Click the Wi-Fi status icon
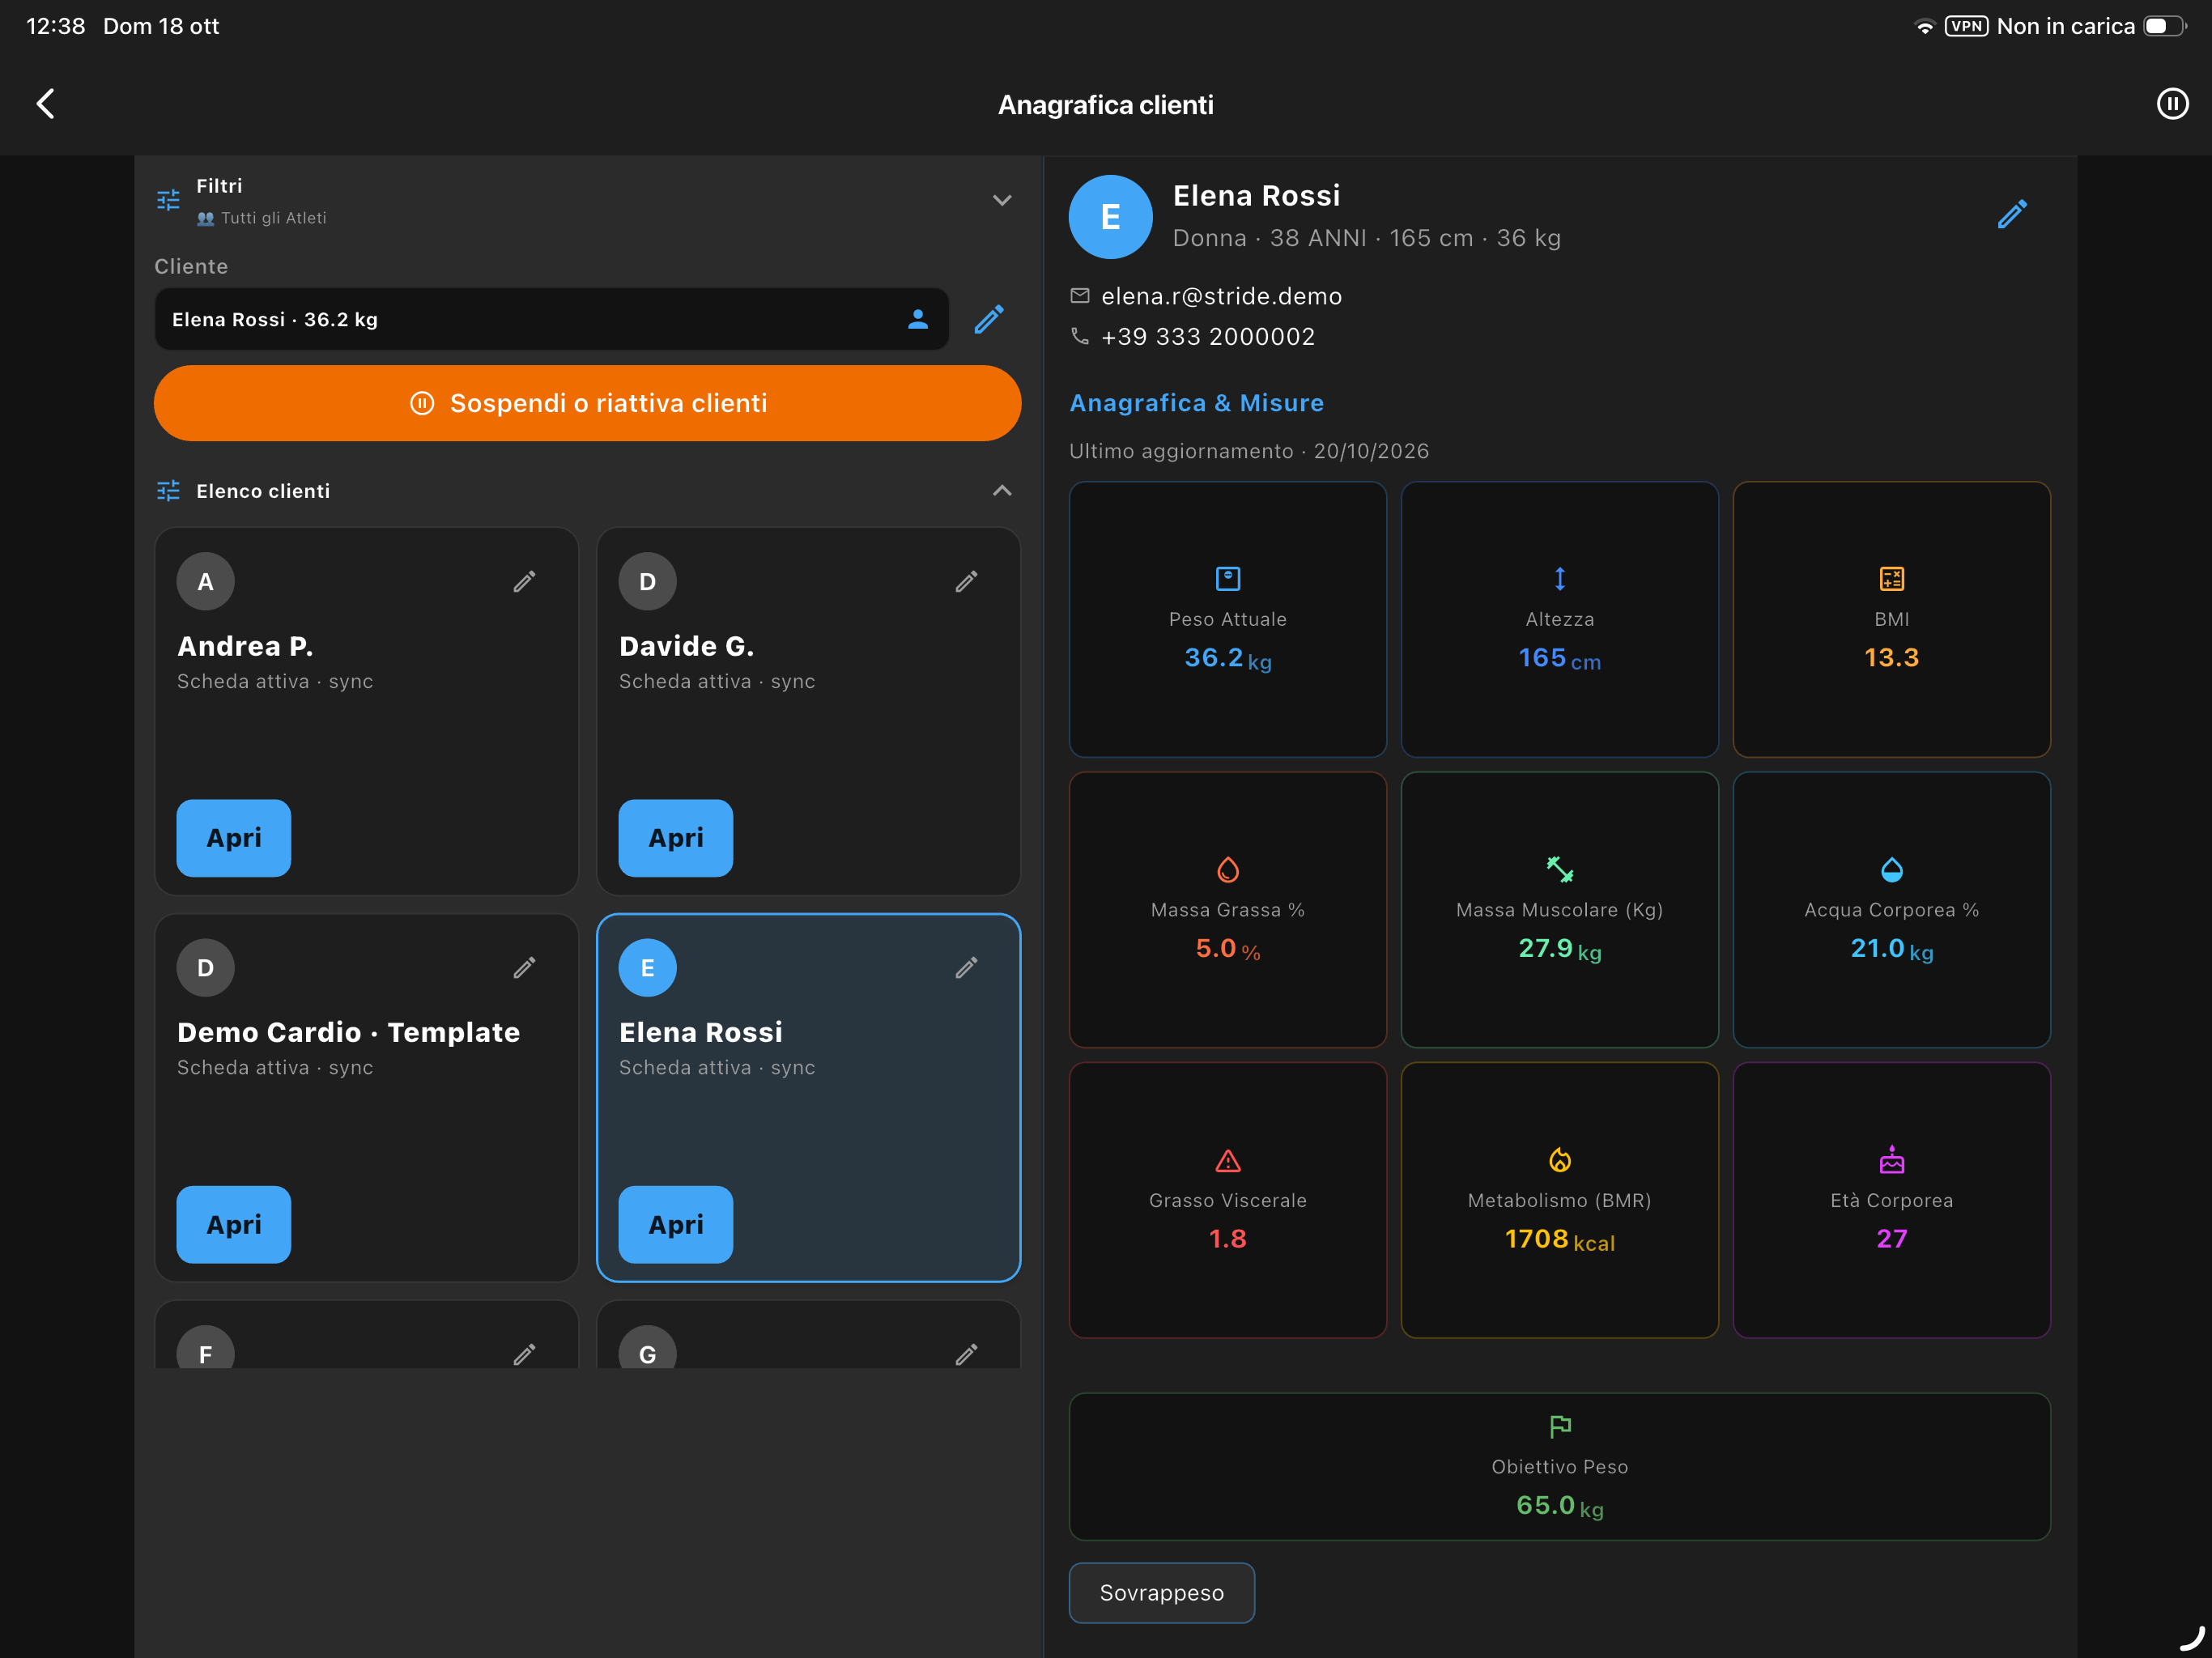2212x1658 pixels. coord(1924,27)
